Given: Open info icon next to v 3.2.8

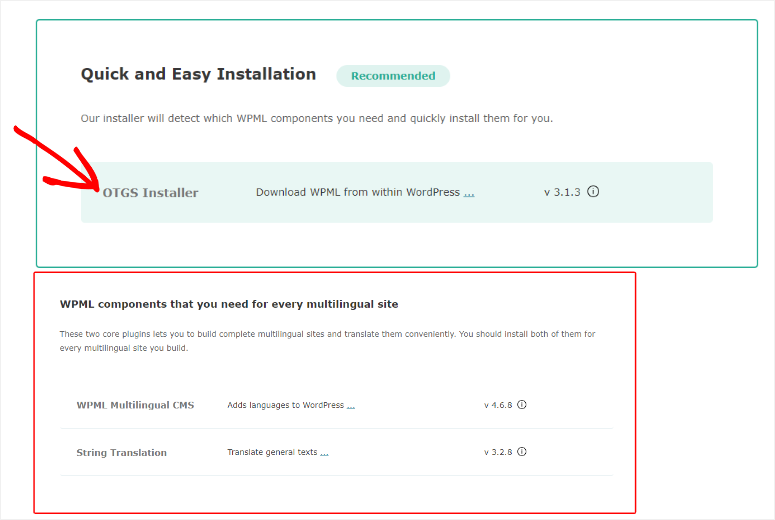Looking at the screenshot, I should click(x=522, y=451).
